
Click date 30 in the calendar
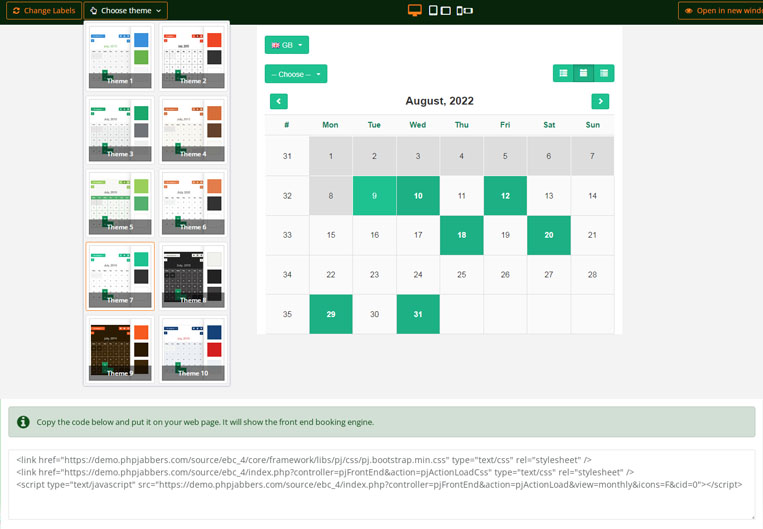point(374,314)
